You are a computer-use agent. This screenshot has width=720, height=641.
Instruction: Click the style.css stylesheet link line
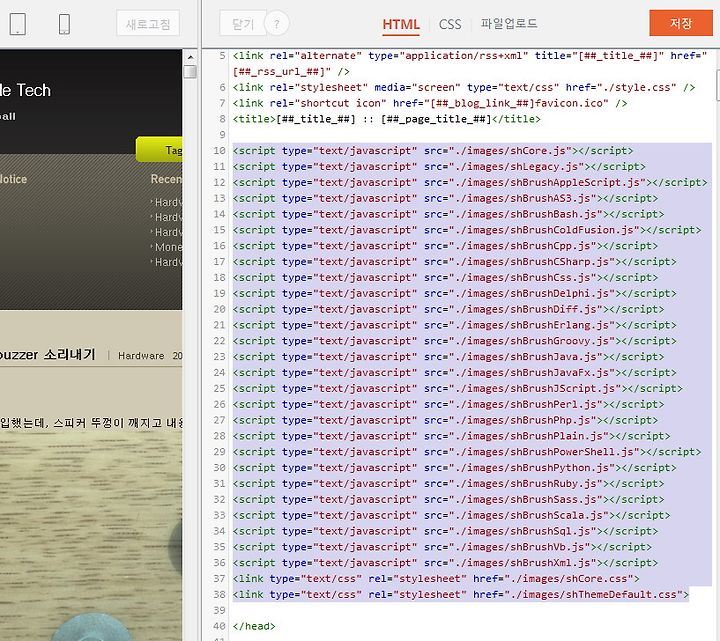pos(463,87)
